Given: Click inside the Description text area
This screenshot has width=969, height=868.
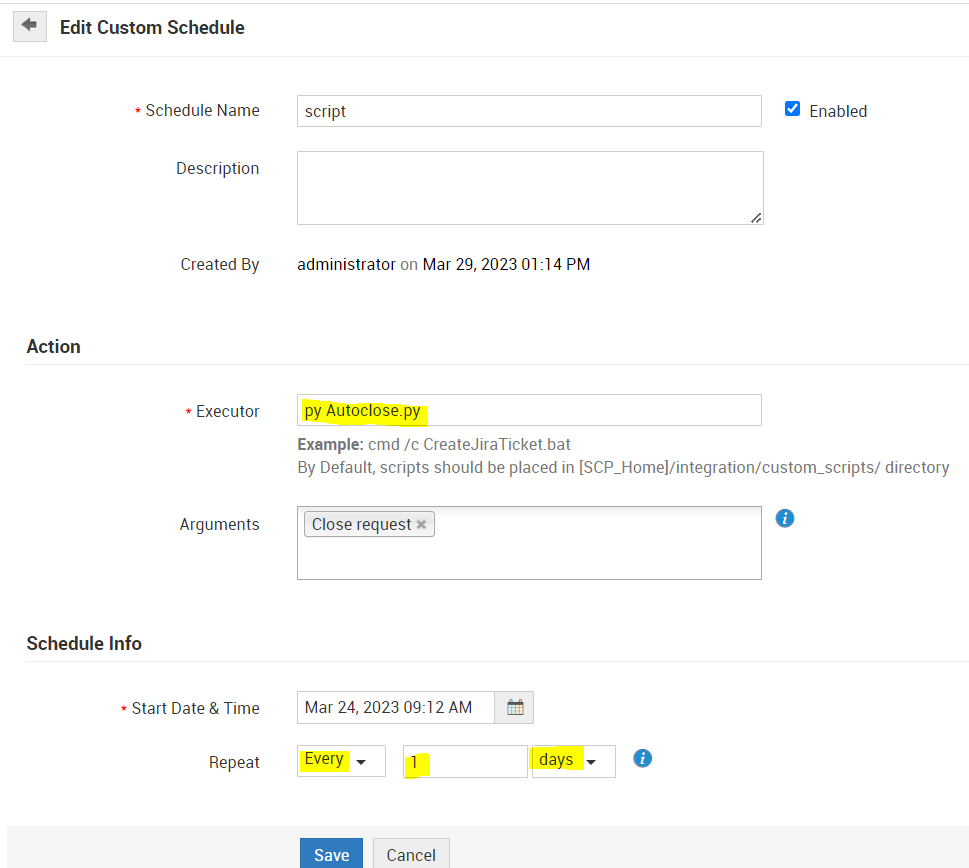Looking at the screenshot, I should pyautogui.click(x=529, y=188).
